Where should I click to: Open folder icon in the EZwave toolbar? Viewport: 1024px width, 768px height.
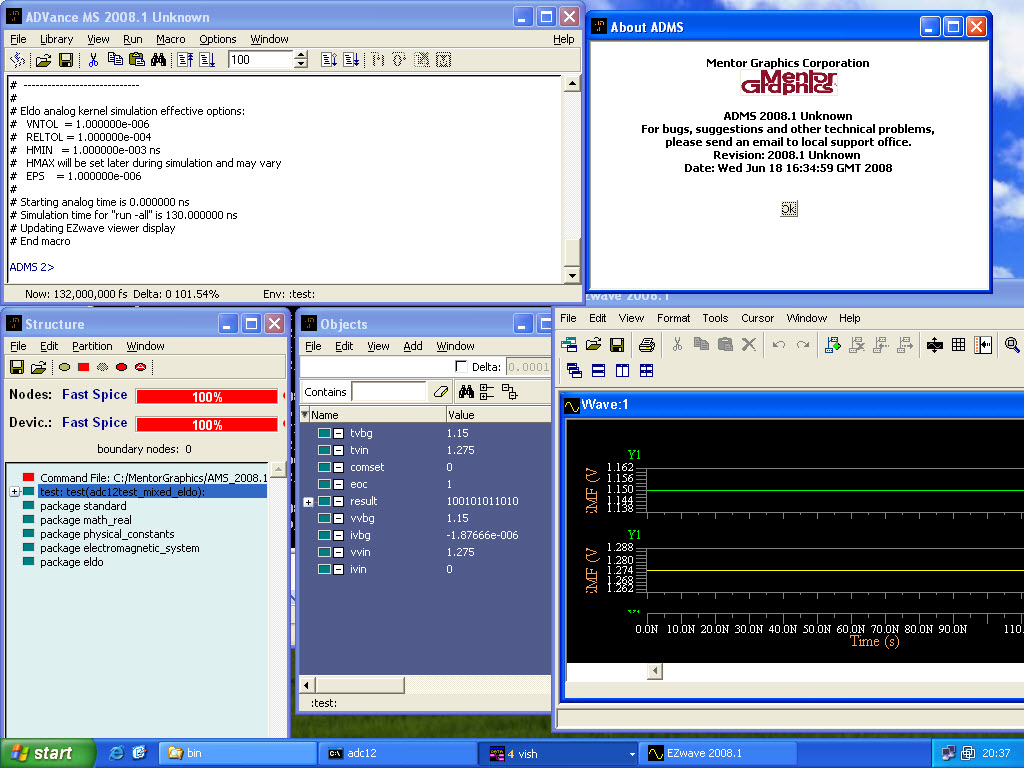[593, 345]
